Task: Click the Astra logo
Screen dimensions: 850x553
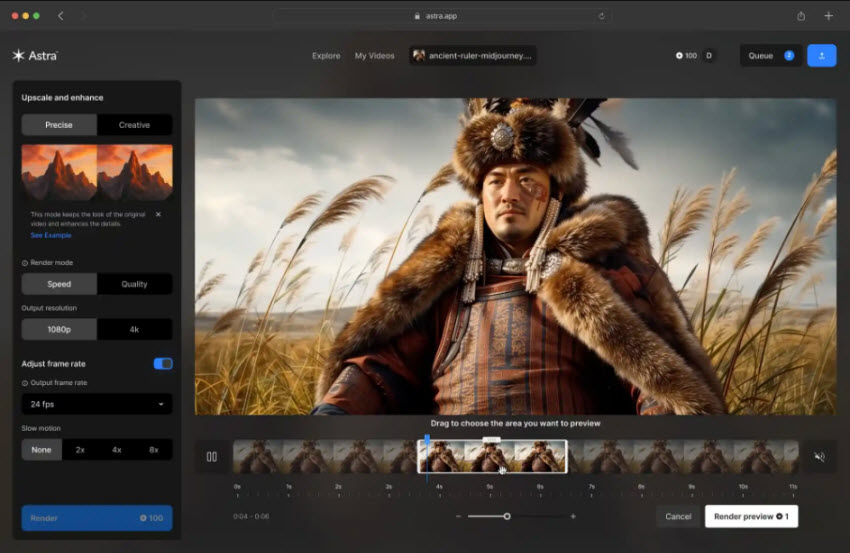Action: [35, 56]
